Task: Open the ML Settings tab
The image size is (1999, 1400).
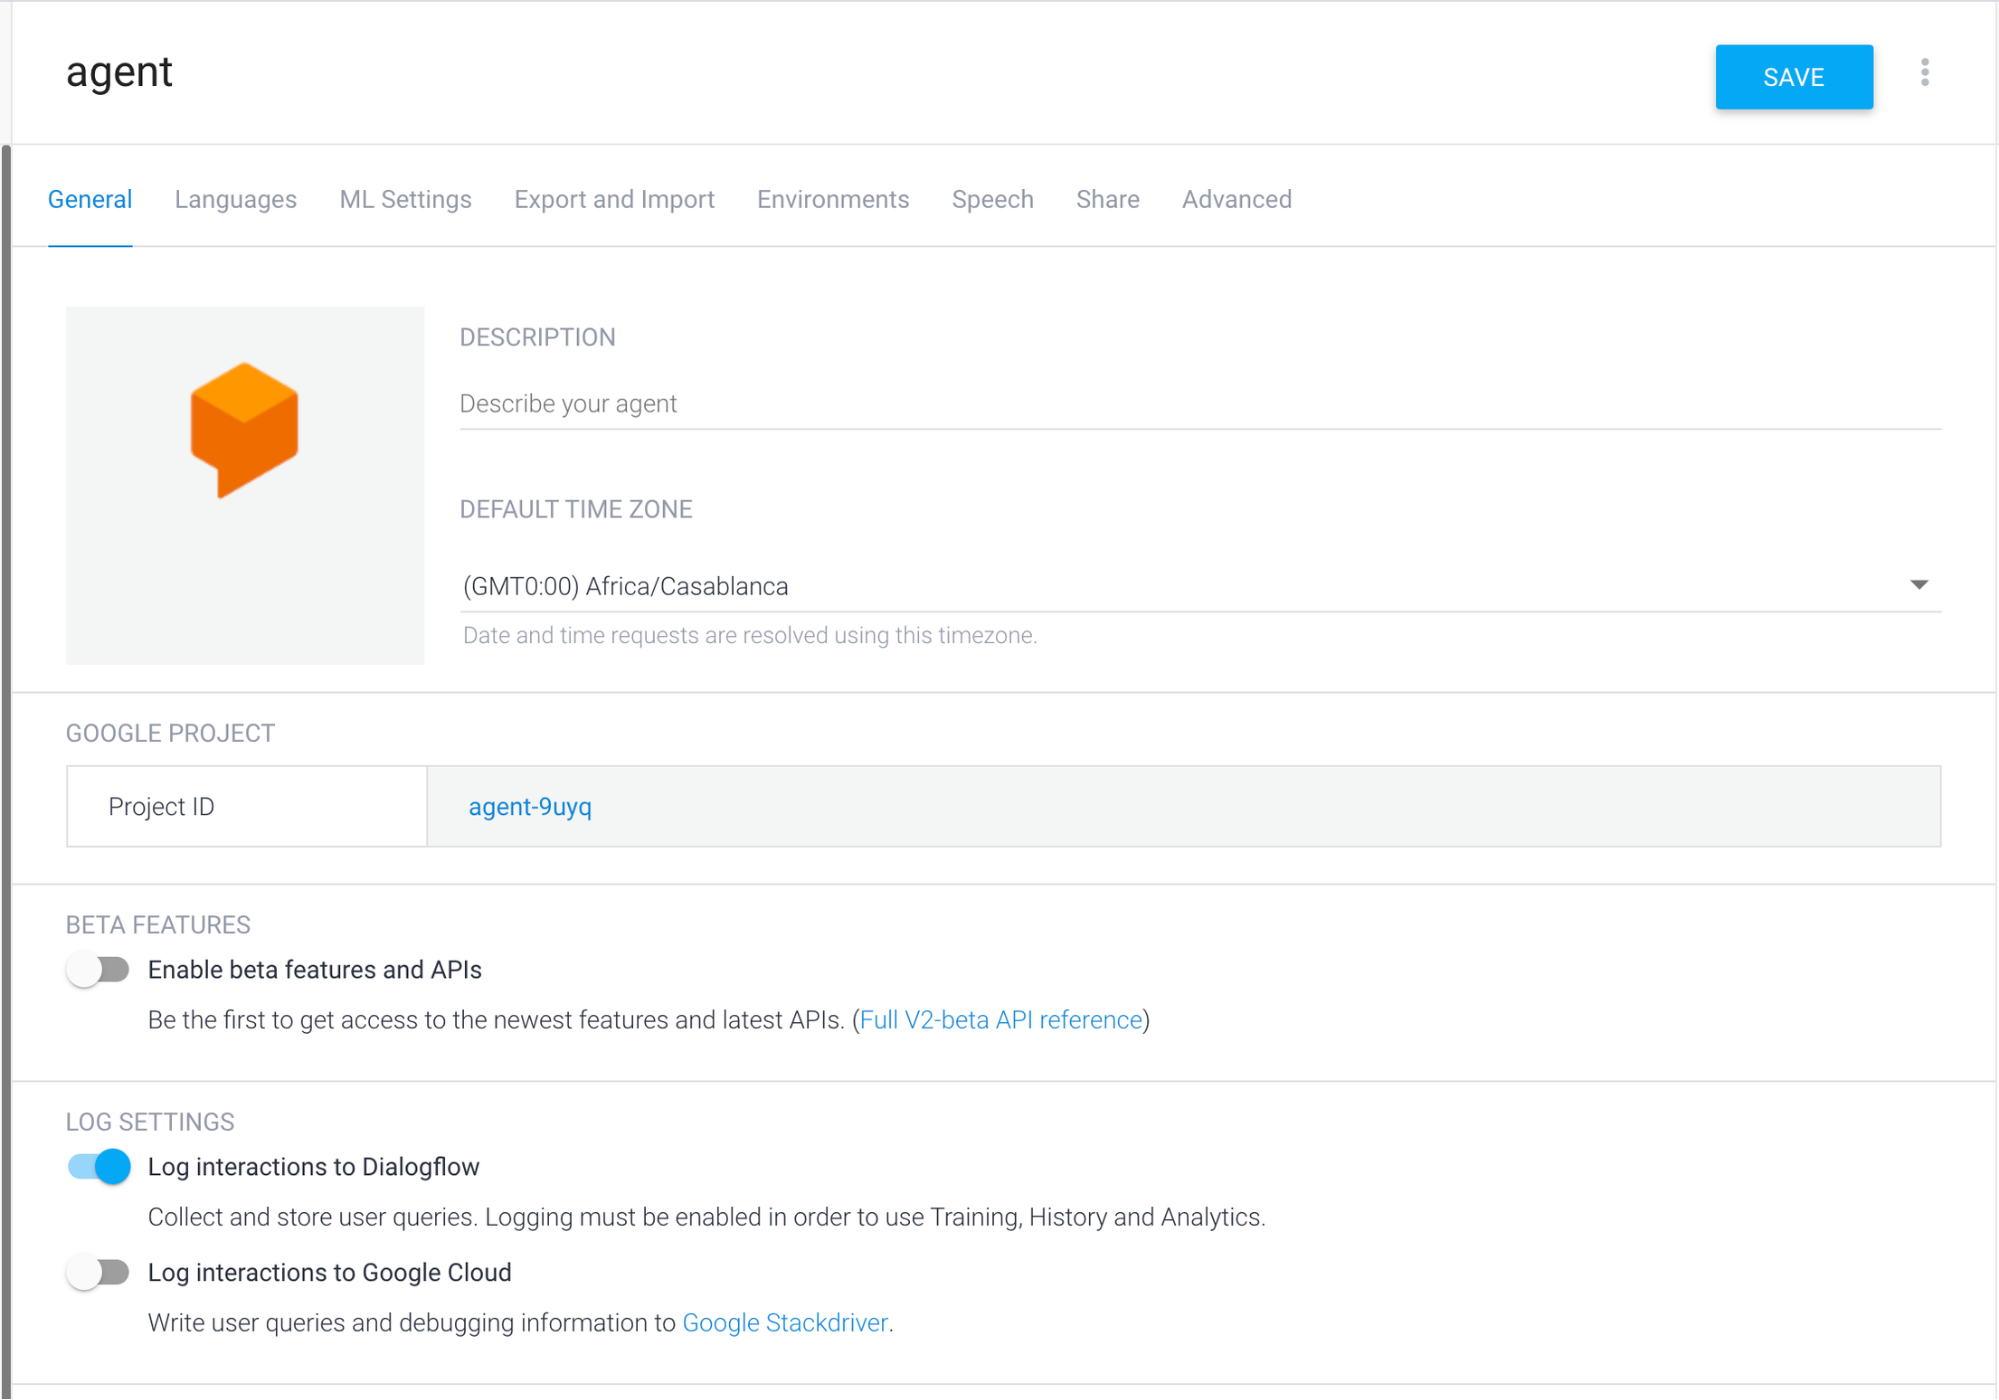Action: [x=405, y=199]
